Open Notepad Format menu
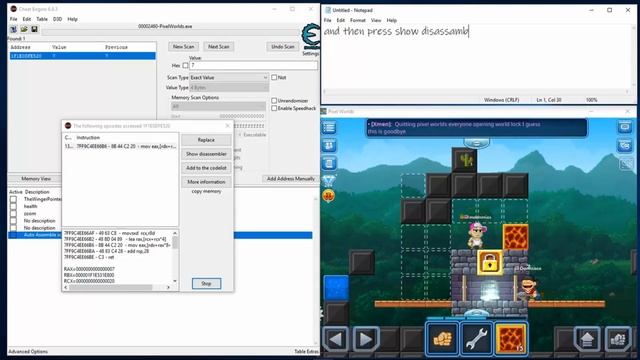The height and width of the screenshot is (360, 640). pyautogui.click(x=358, y=20)
